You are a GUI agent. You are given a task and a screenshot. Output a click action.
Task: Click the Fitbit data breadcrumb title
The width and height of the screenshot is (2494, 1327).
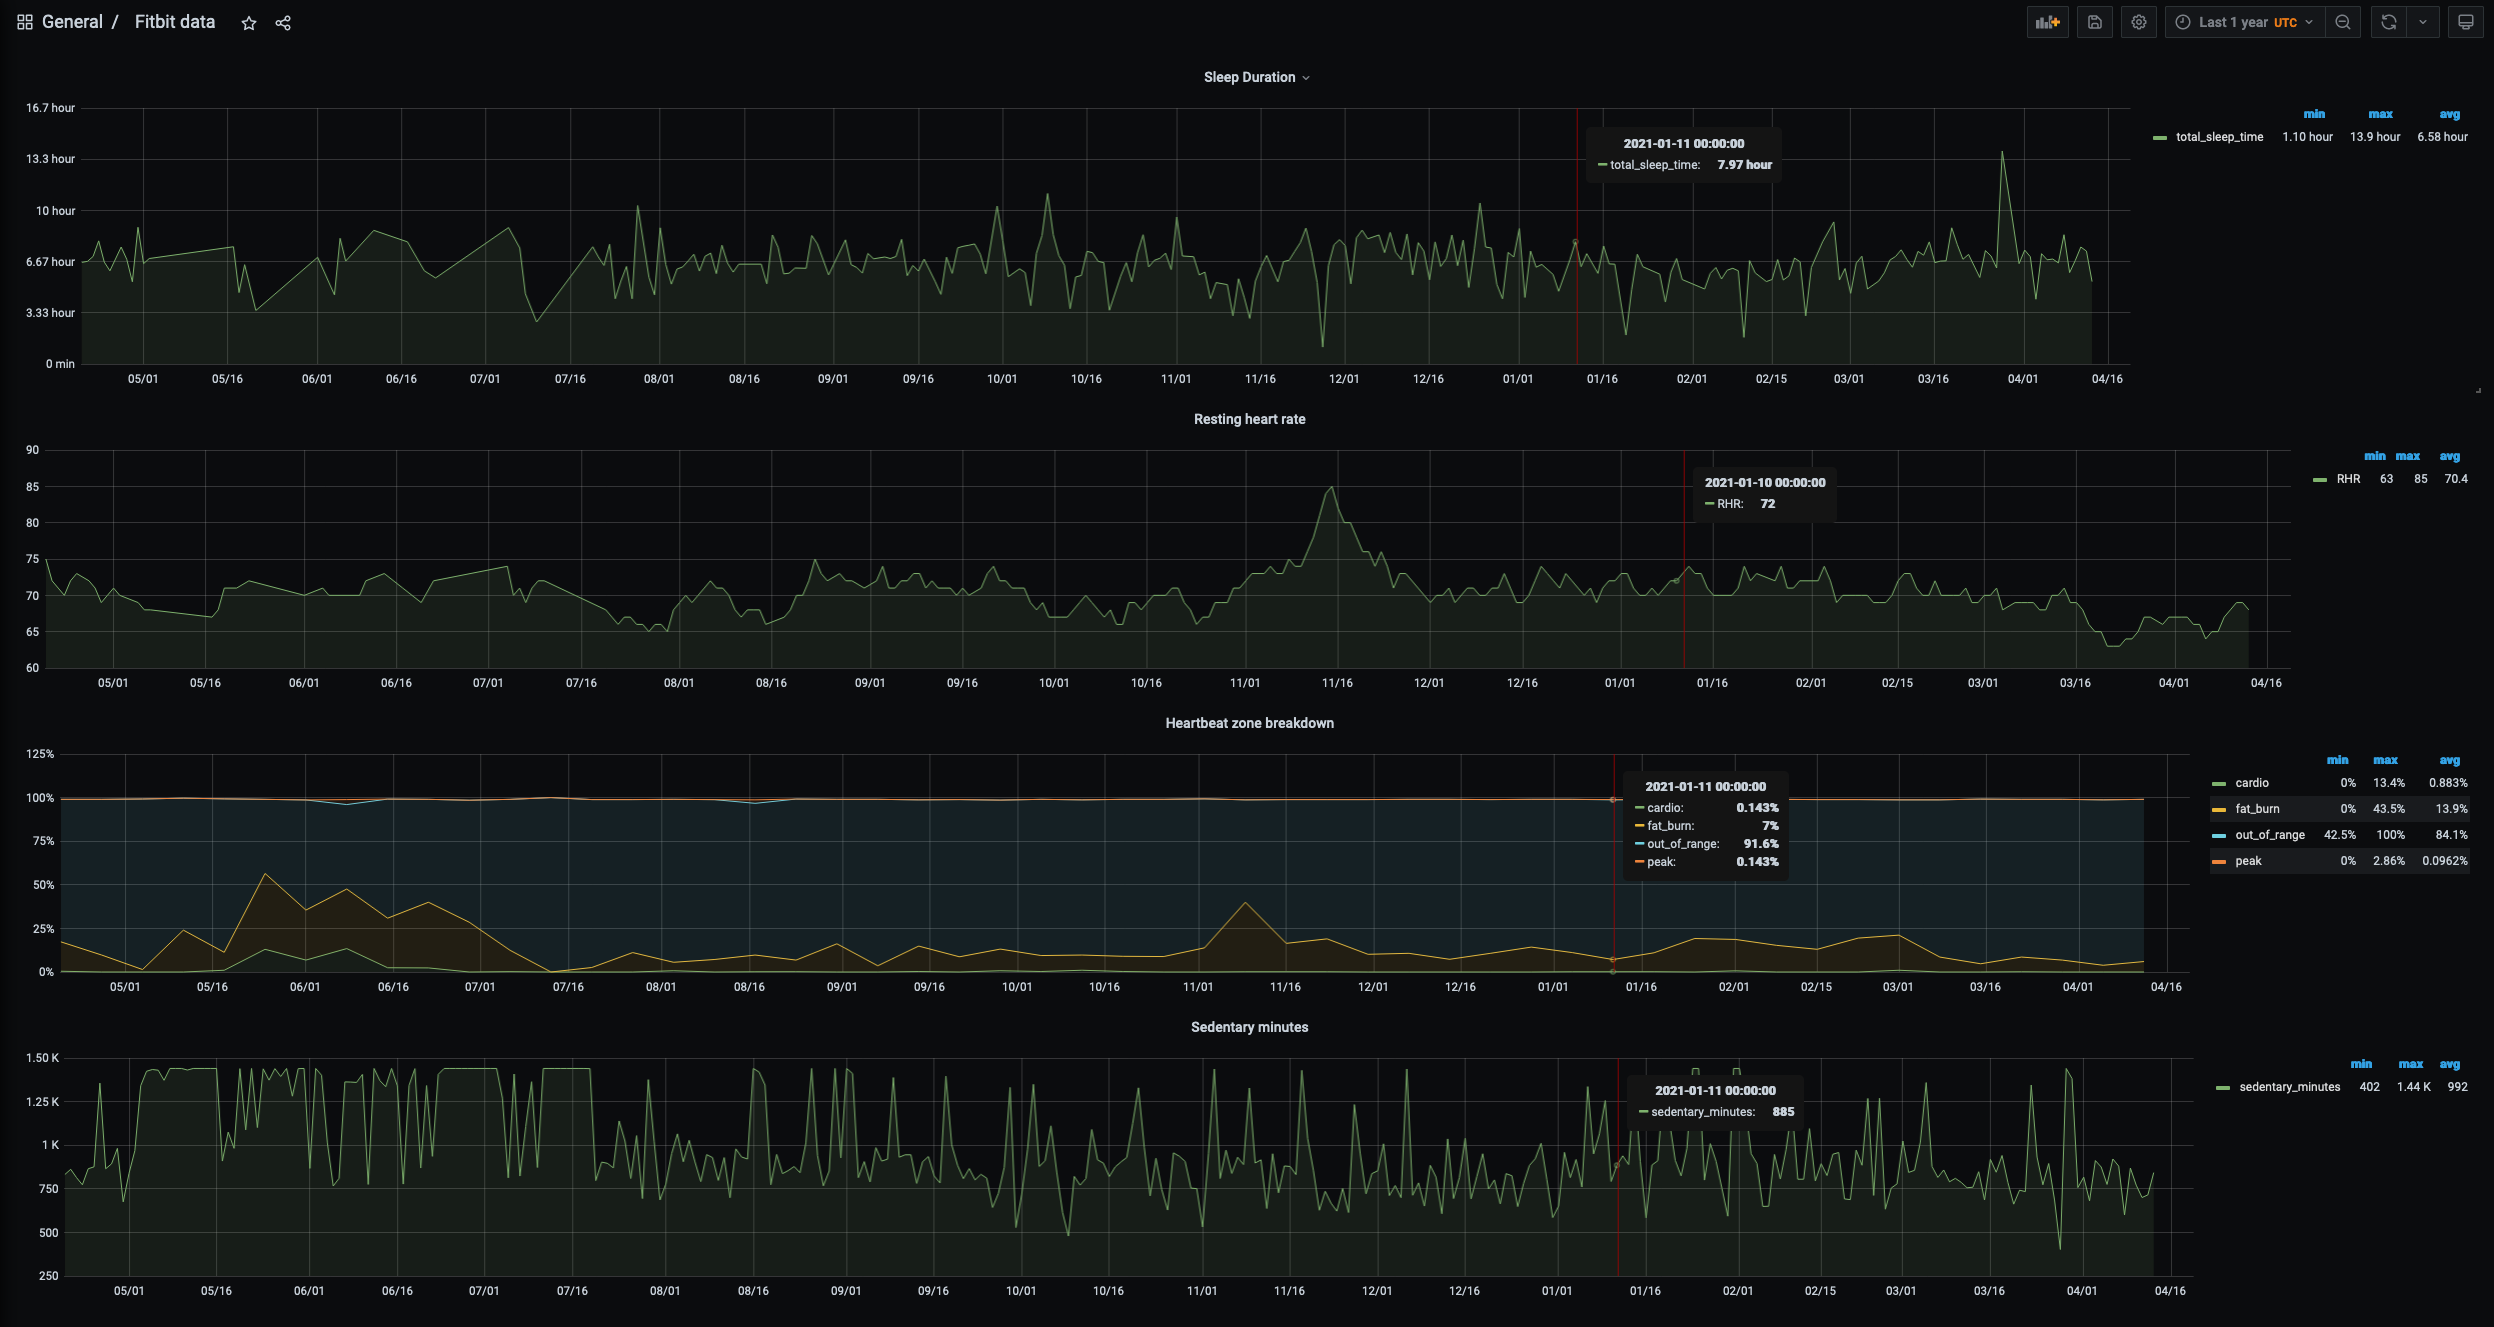[x=175, y=22]
